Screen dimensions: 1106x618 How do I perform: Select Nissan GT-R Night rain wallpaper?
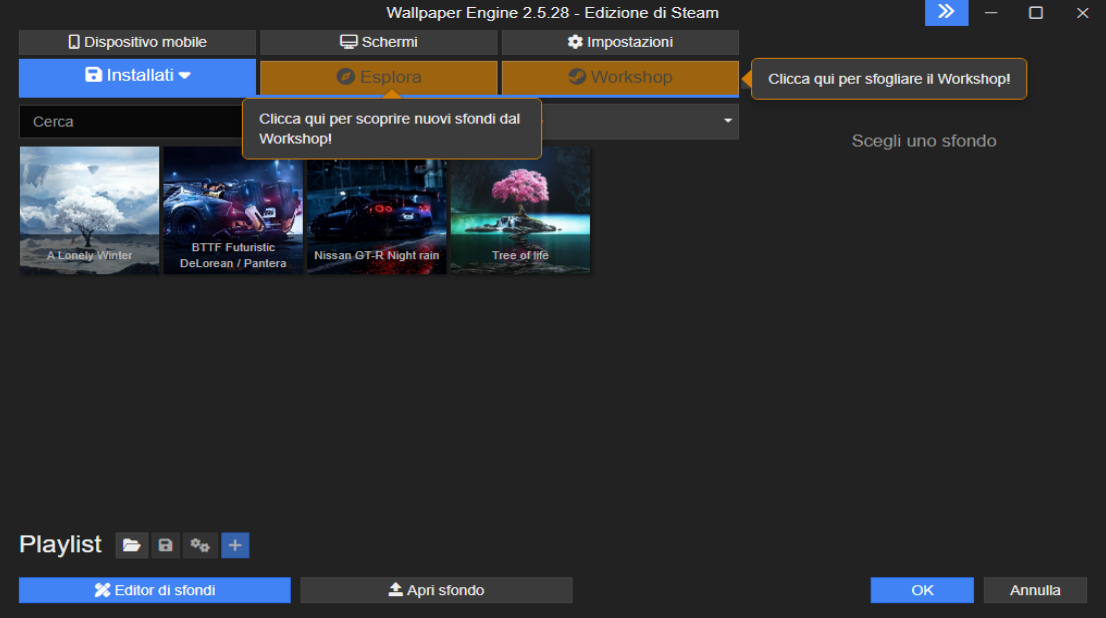pyautogui.click(x=377, y=210)
